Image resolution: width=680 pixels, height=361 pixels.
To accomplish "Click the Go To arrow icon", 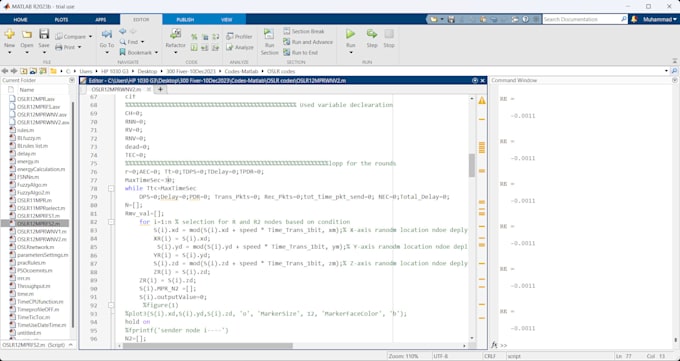I will point(107,34).
